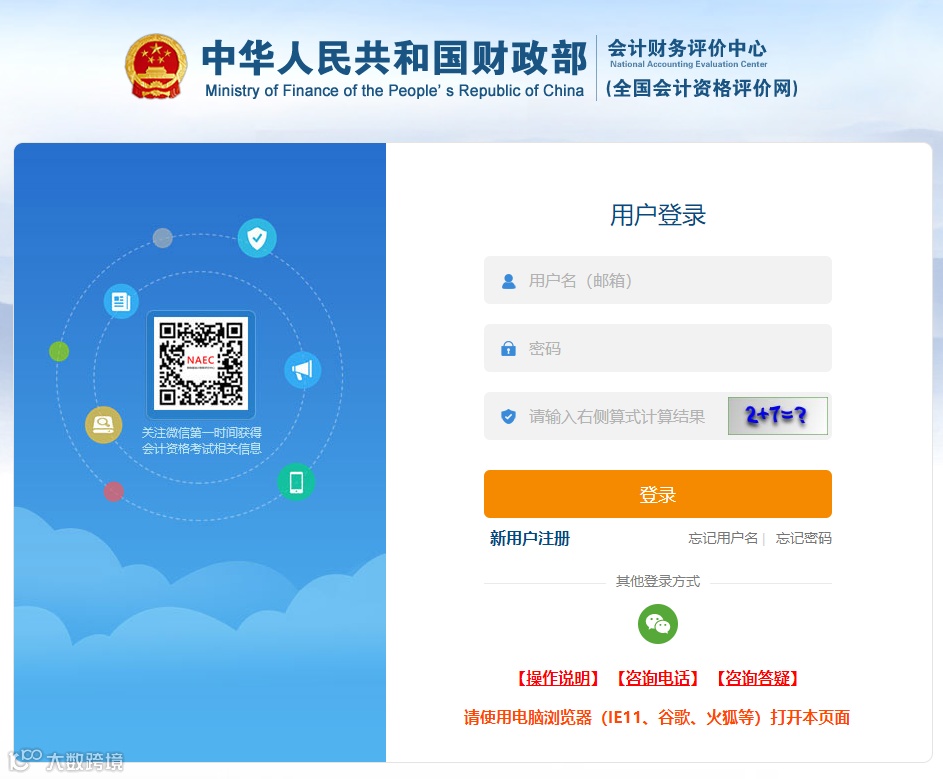The width and height of the screenshot is (943, 779).
Task: Refresh the 2+7=? captcha image
Action: click(x=778, y=416)
